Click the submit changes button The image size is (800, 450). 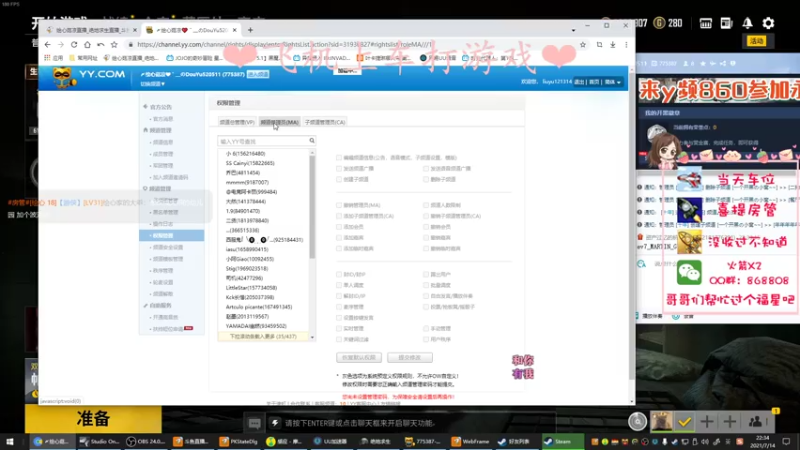click(410, 358)
